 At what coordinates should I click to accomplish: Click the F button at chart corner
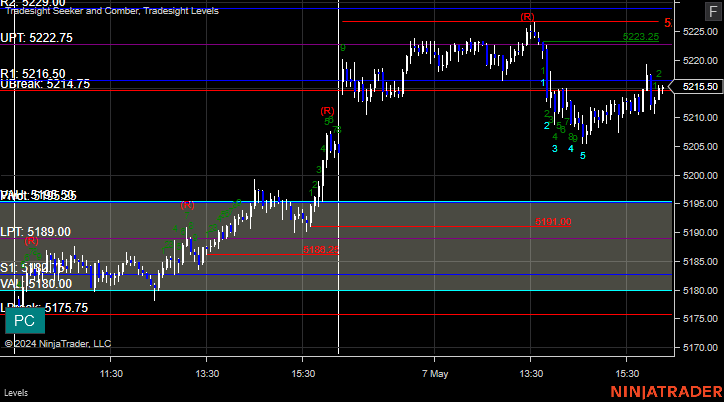point(713,12)
